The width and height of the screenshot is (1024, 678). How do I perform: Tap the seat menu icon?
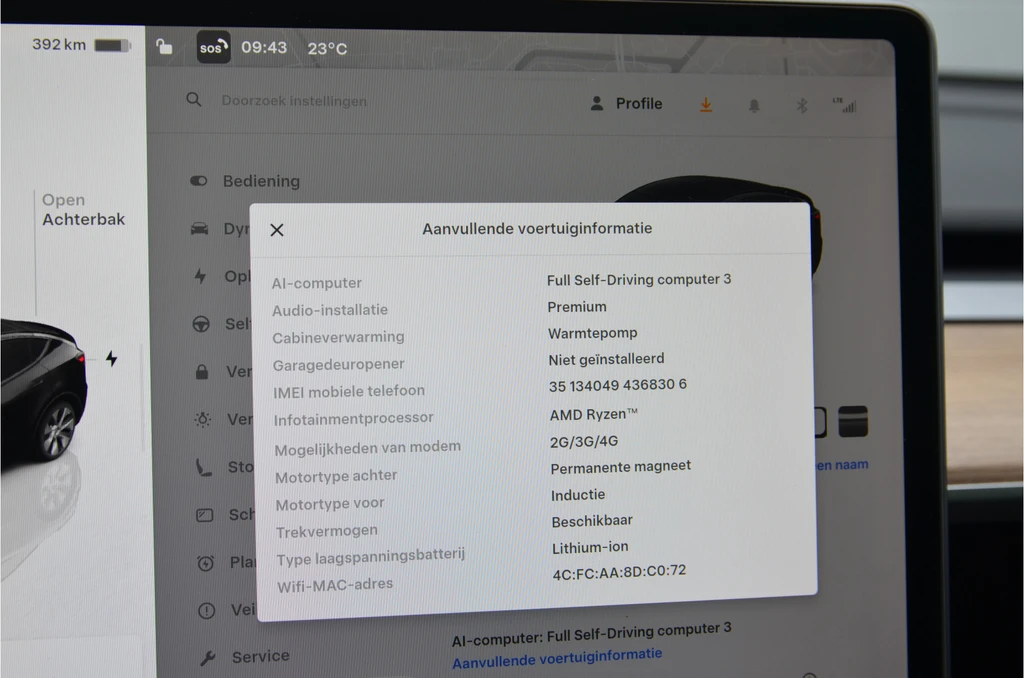(204, 467)
